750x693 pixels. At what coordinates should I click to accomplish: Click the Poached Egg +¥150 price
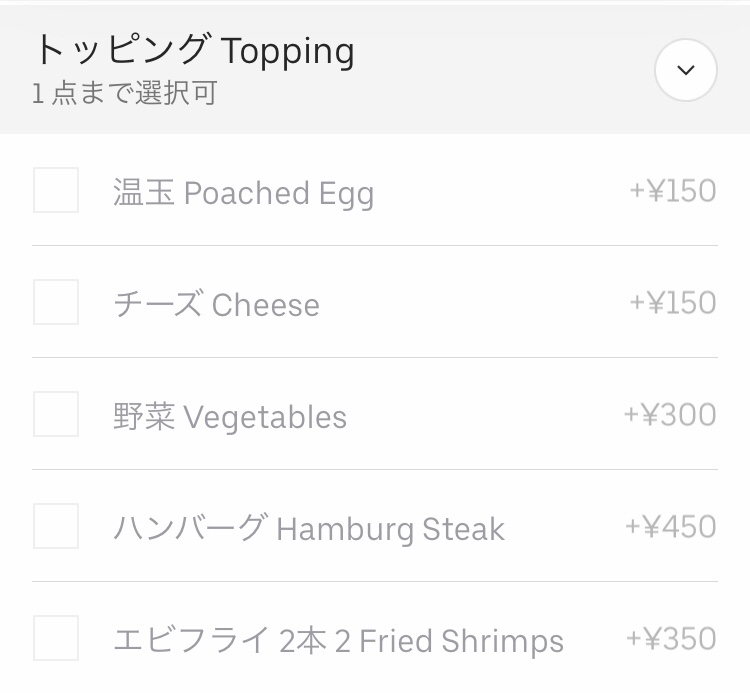click(x=672, y=190)
